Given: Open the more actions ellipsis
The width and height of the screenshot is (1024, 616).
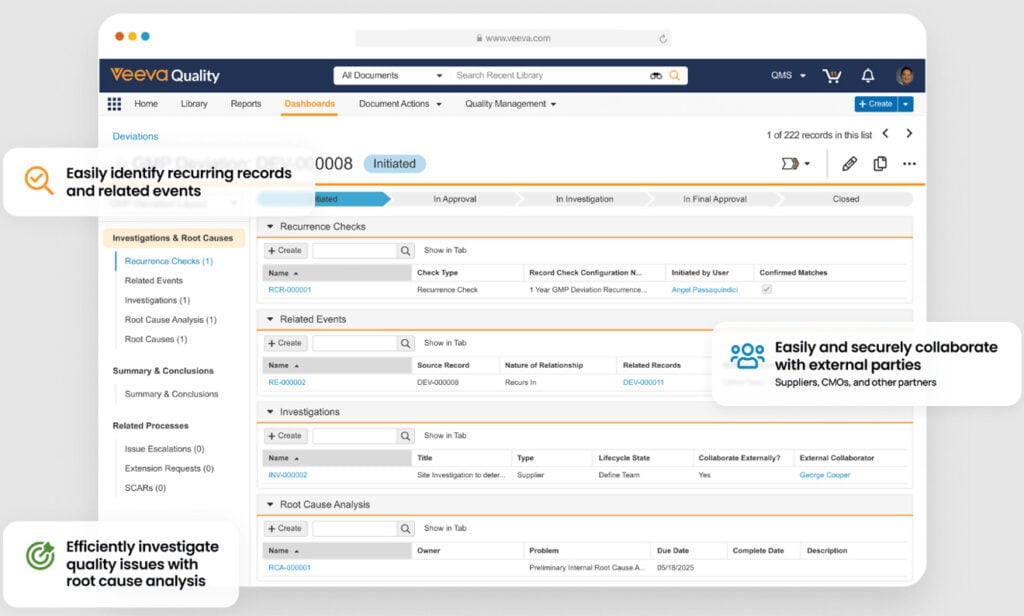Looking at the screenshot, I should point(909,164).
